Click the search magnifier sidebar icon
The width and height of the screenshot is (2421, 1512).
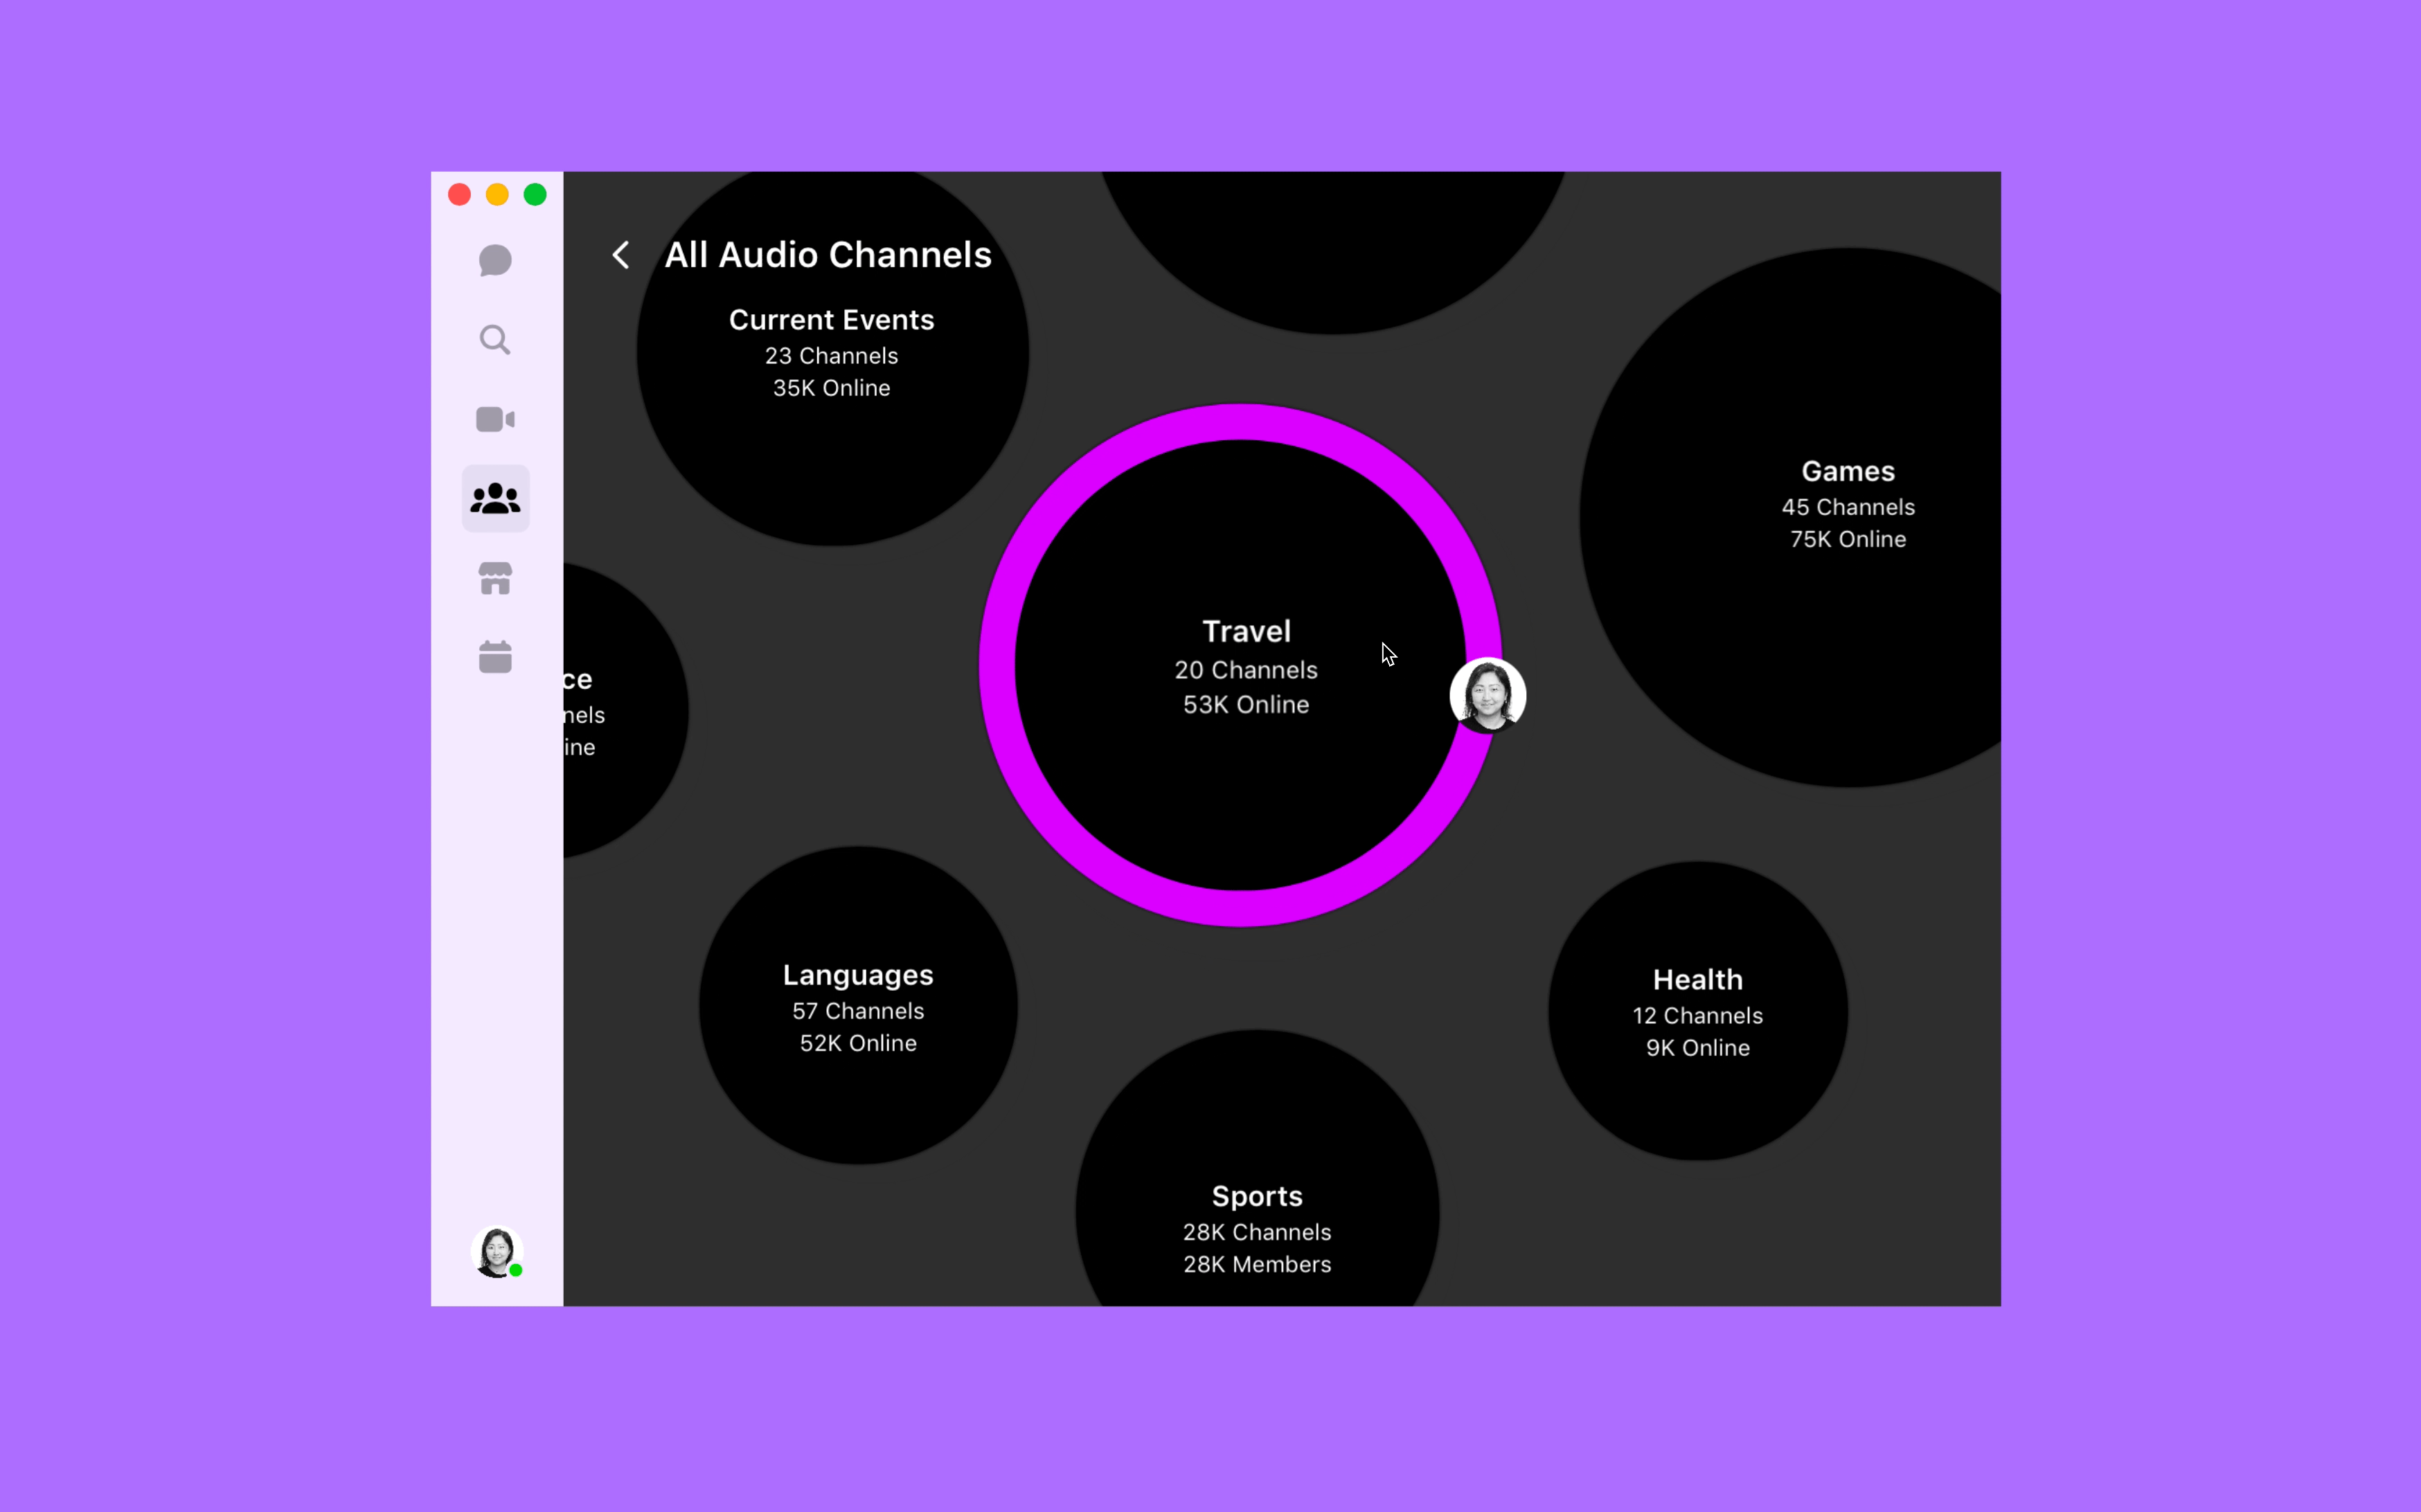495,340
